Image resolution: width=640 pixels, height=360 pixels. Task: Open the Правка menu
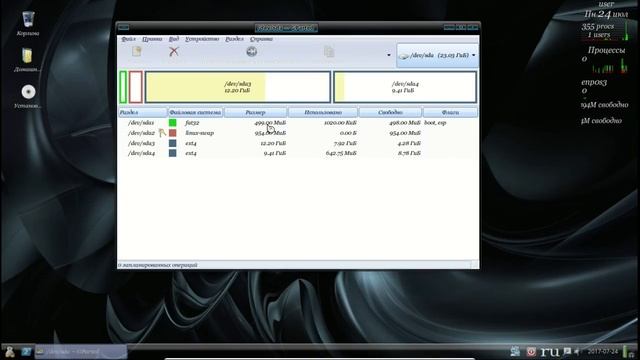(152, 39)
